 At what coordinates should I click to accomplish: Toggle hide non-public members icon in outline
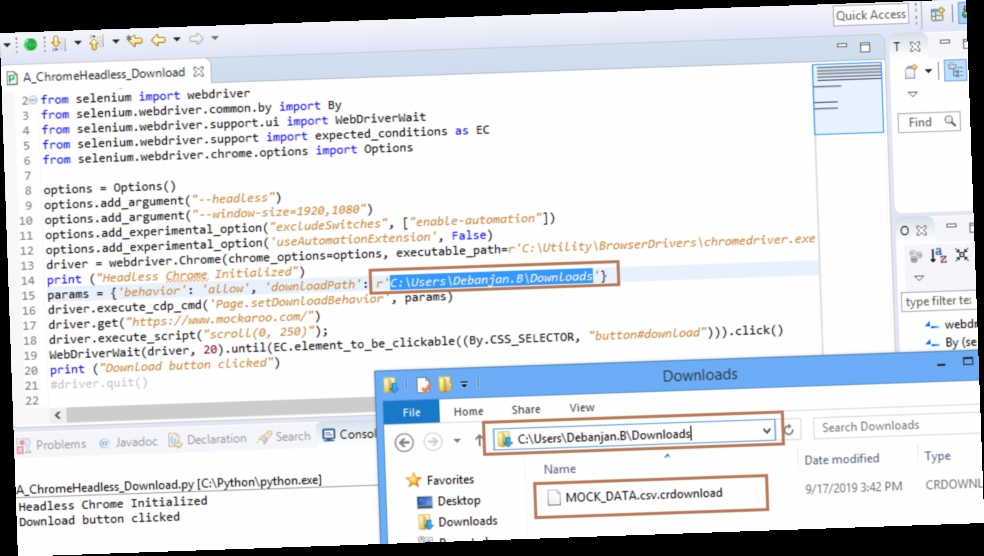click(x=916, y=256)
